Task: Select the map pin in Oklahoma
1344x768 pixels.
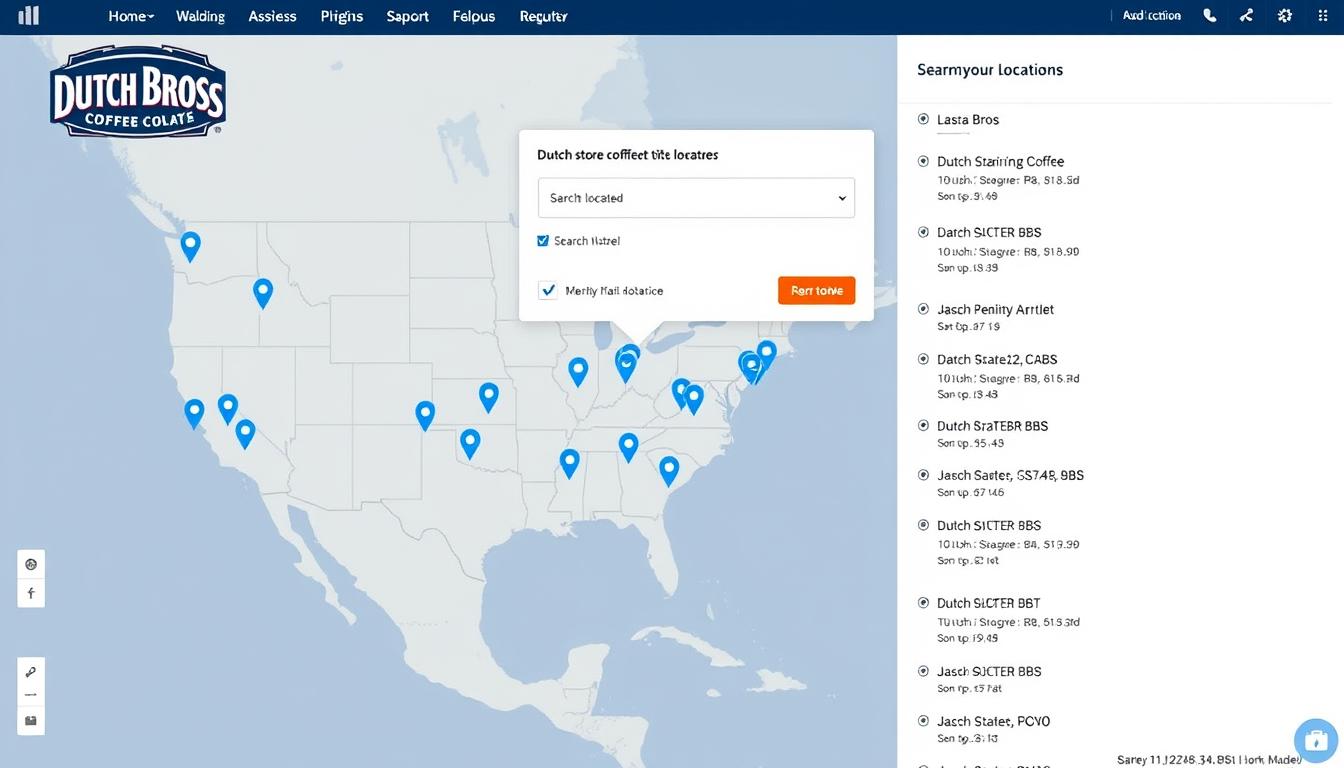Action: click(470, 443)
